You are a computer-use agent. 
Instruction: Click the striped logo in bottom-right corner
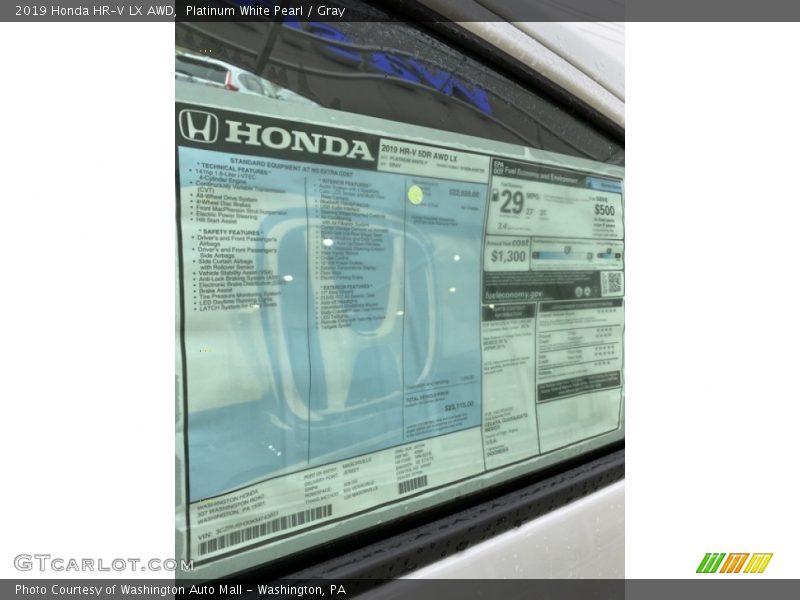[735, 563]
